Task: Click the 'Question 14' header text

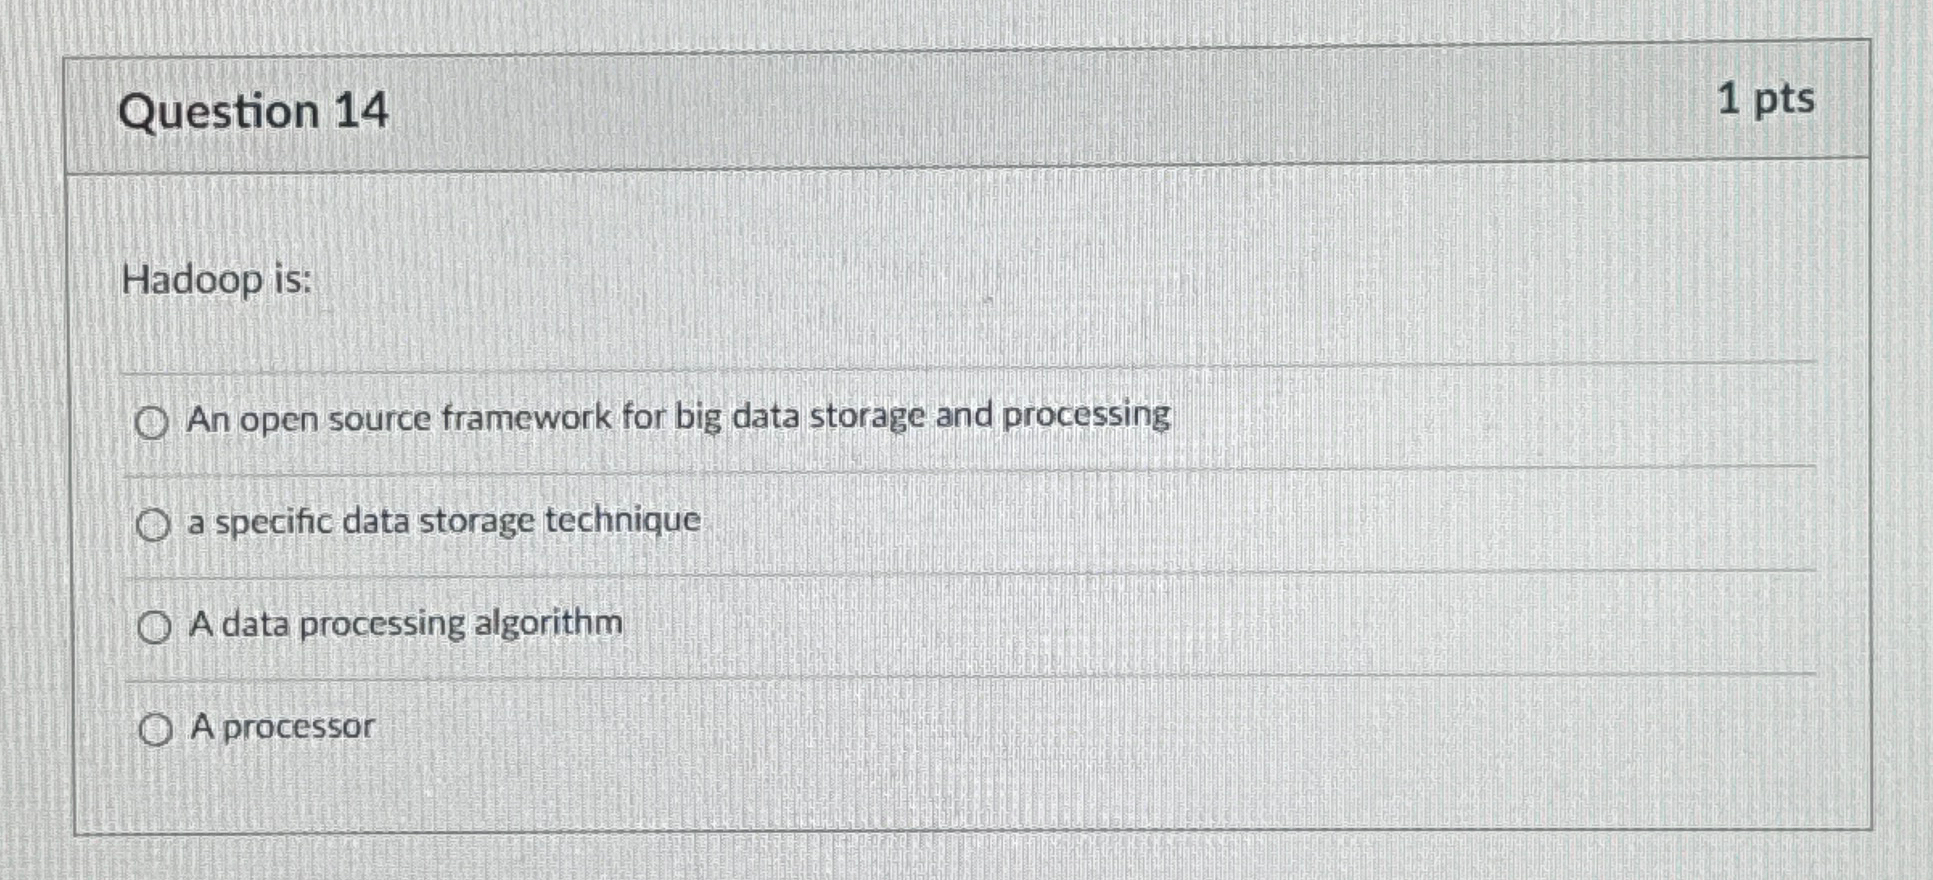Action: click(251, 112)
